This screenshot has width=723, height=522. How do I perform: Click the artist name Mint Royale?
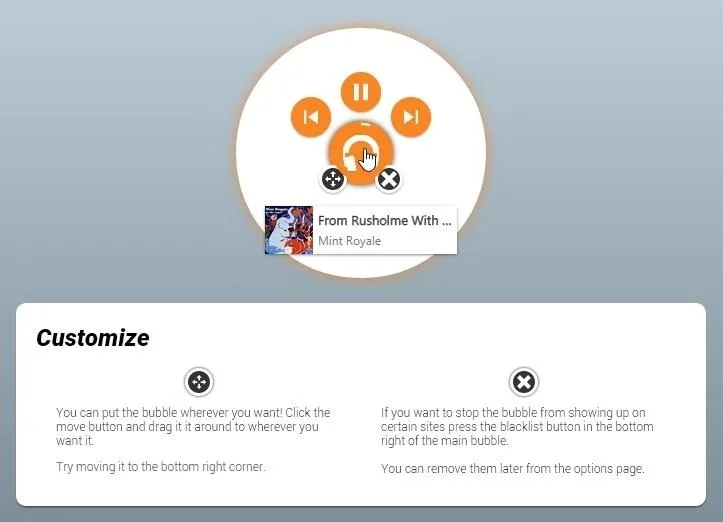[350, 241]
